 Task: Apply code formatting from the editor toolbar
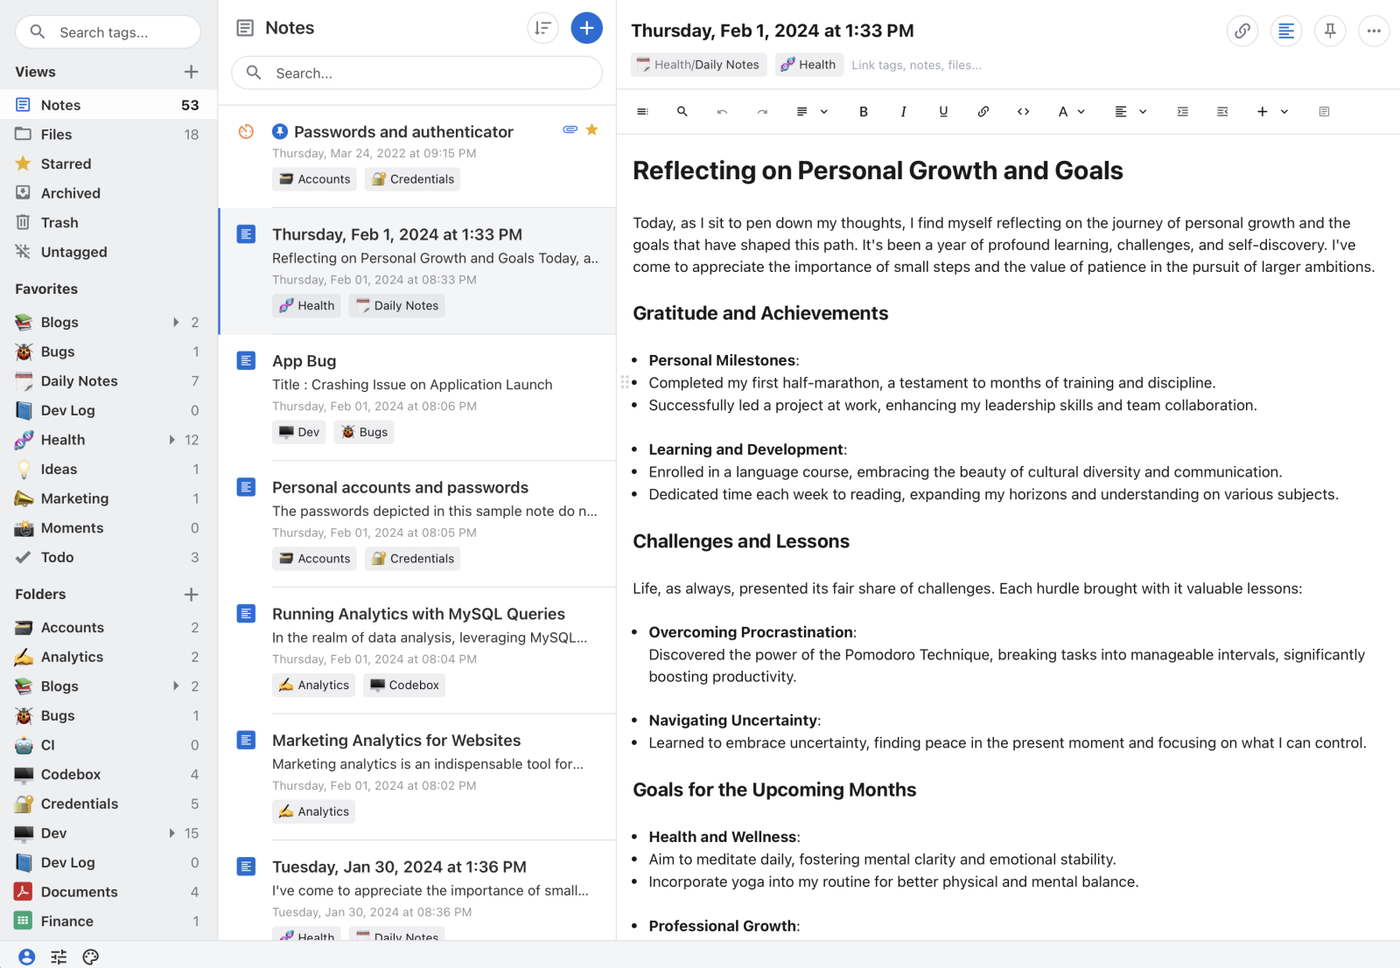pyautogui.click(x=1023, y=112)
